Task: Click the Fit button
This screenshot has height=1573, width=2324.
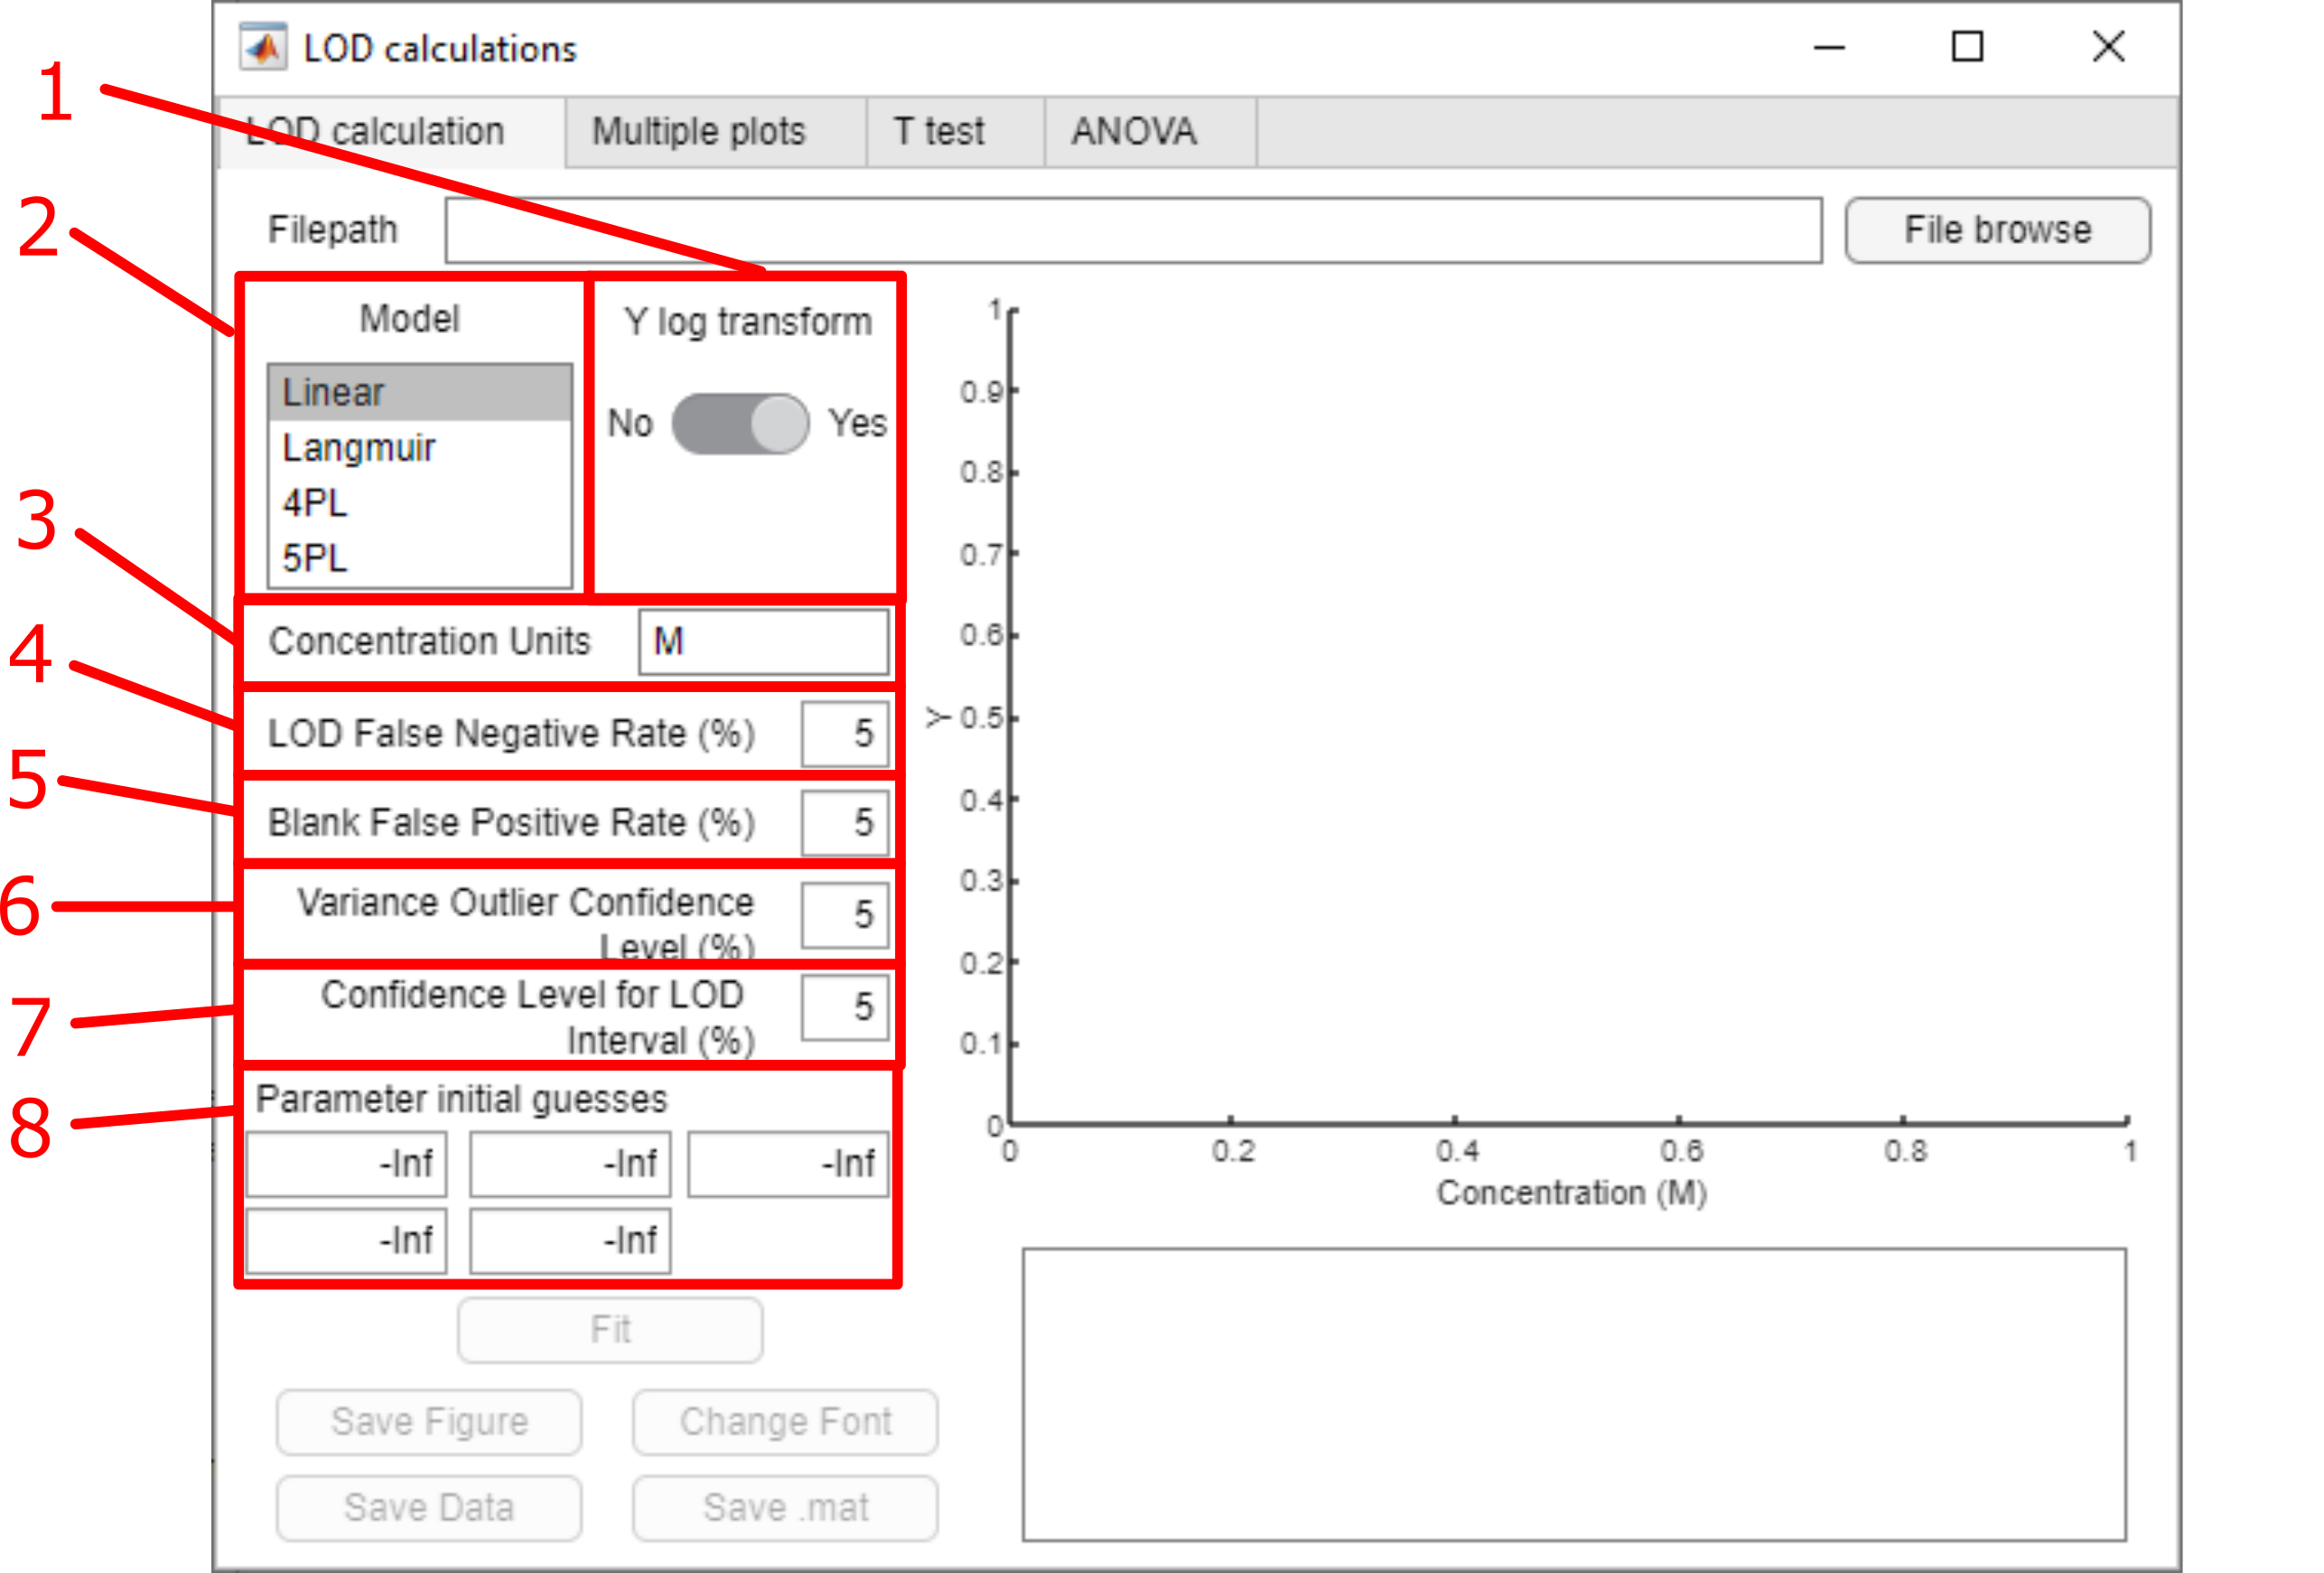Action: pos(610,1330)
